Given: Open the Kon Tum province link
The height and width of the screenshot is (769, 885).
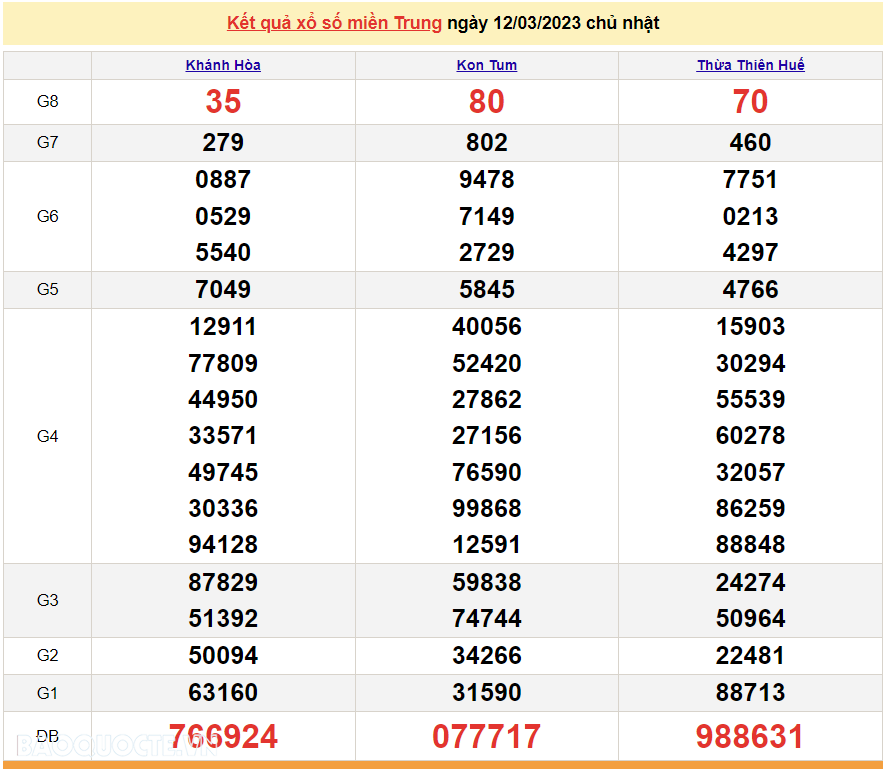Looking at the screenshot, I should point(487,65).
